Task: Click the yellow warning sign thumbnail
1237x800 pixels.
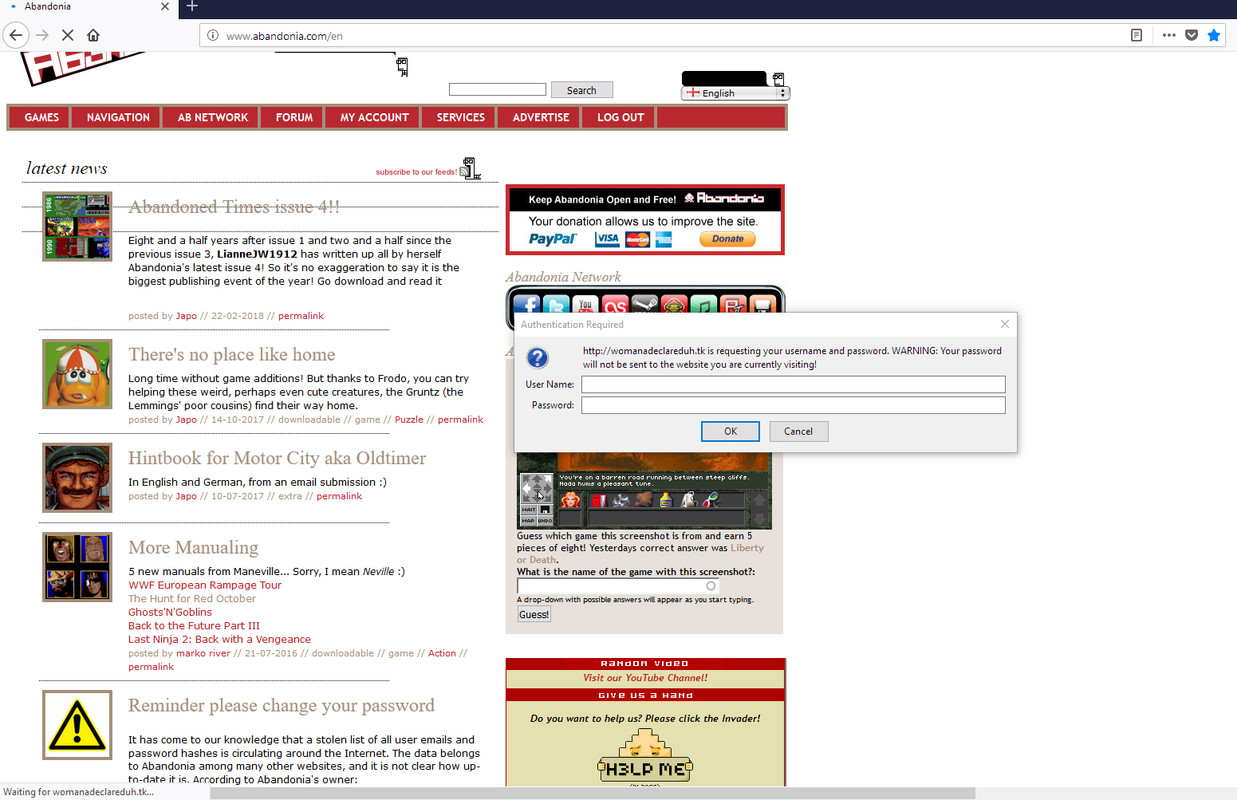Action: click(x=77, y=725)
